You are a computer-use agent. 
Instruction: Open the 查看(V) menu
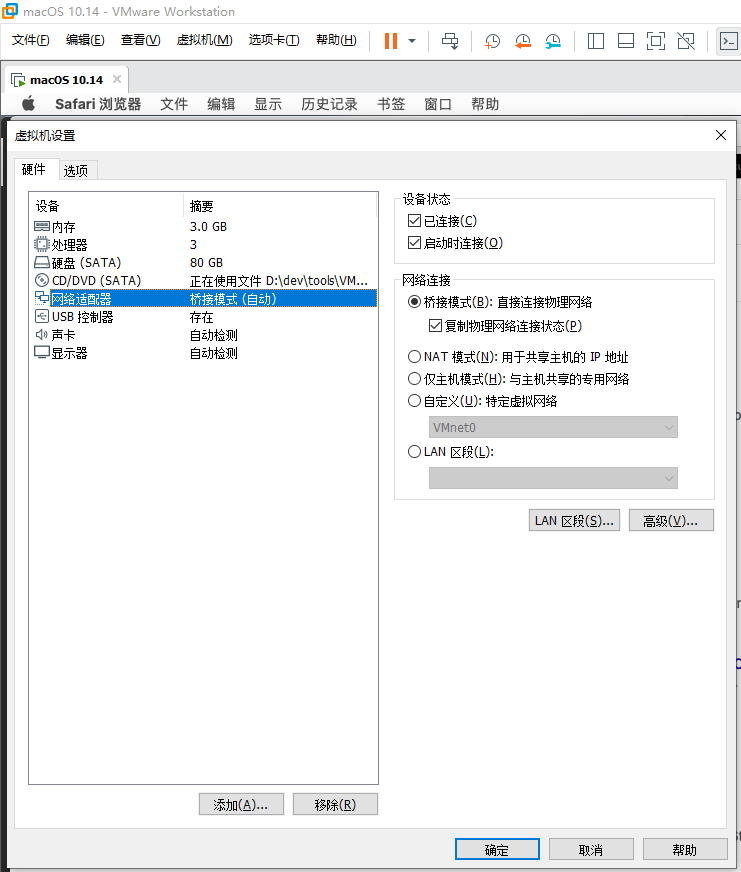141,40
